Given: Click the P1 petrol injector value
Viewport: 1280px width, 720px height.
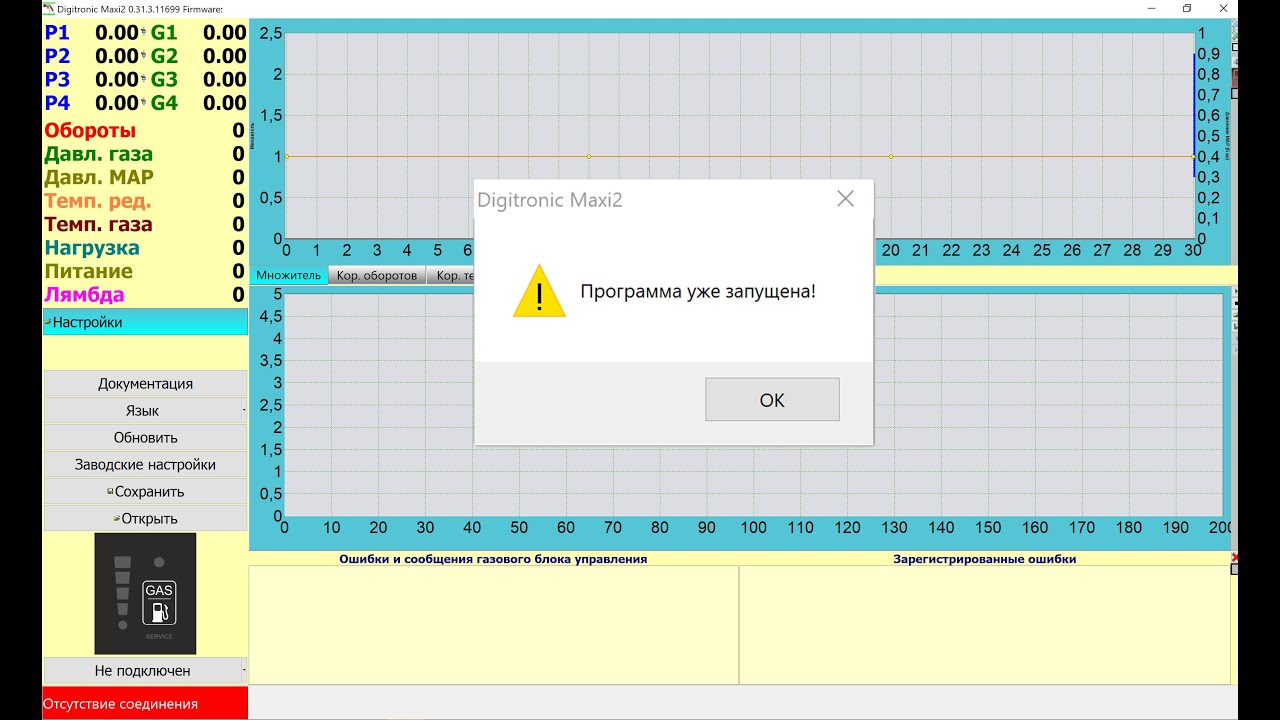Looking at the screenshot, I should [x=117, y=33].
